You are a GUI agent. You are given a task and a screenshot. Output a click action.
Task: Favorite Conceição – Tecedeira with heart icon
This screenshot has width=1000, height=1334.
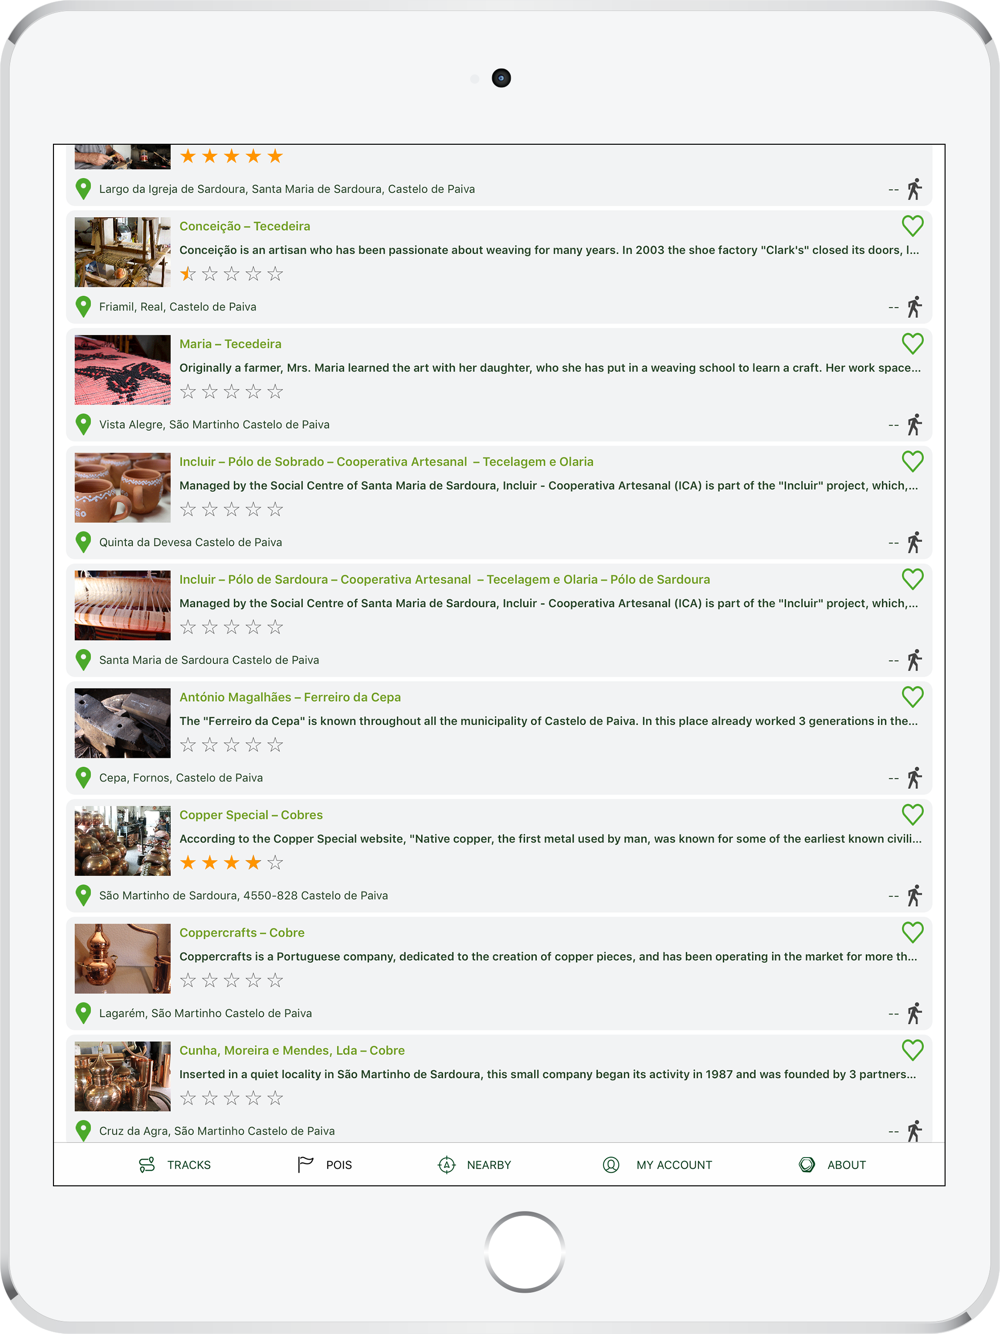pyautogui.click(x=912, y=226)
